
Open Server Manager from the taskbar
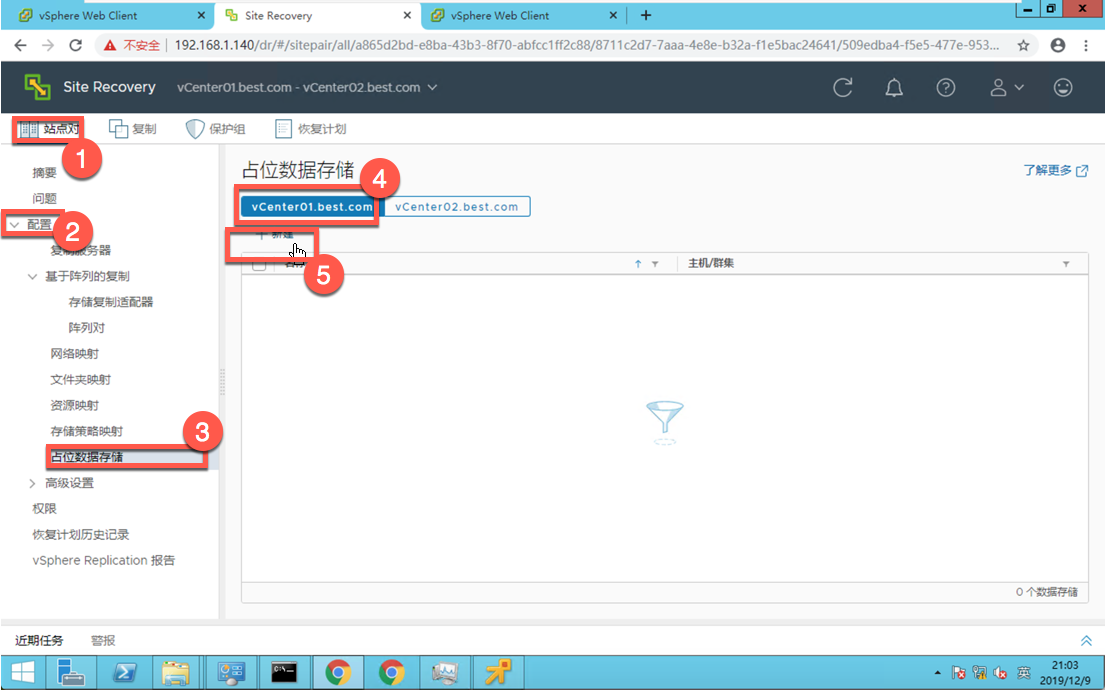click(70, 672)
